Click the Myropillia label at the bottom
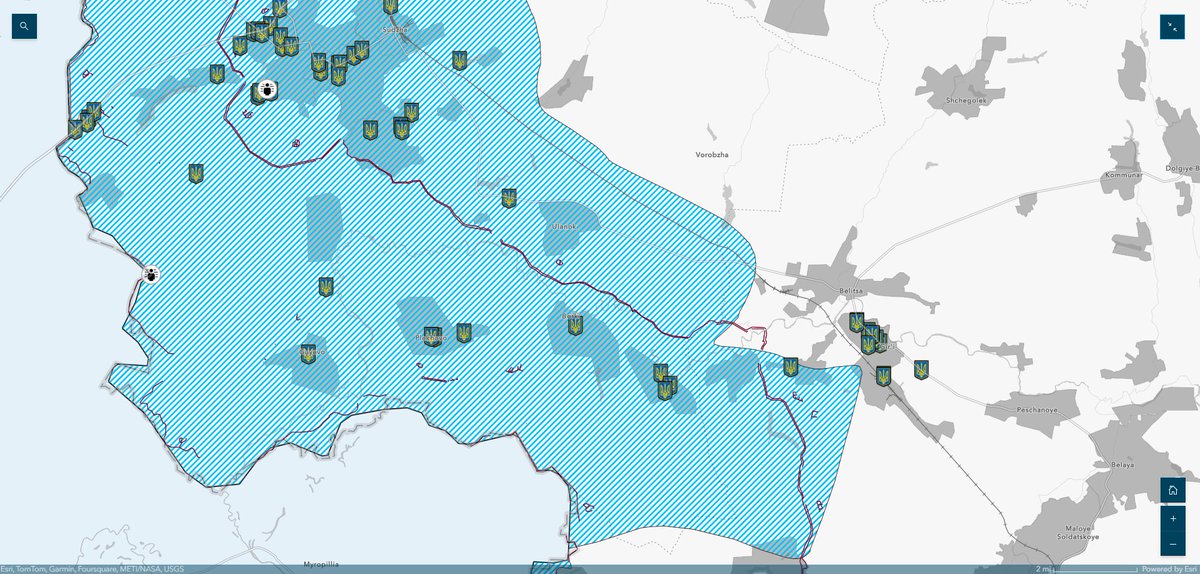 pyautogui.click(x=320, y=564)
